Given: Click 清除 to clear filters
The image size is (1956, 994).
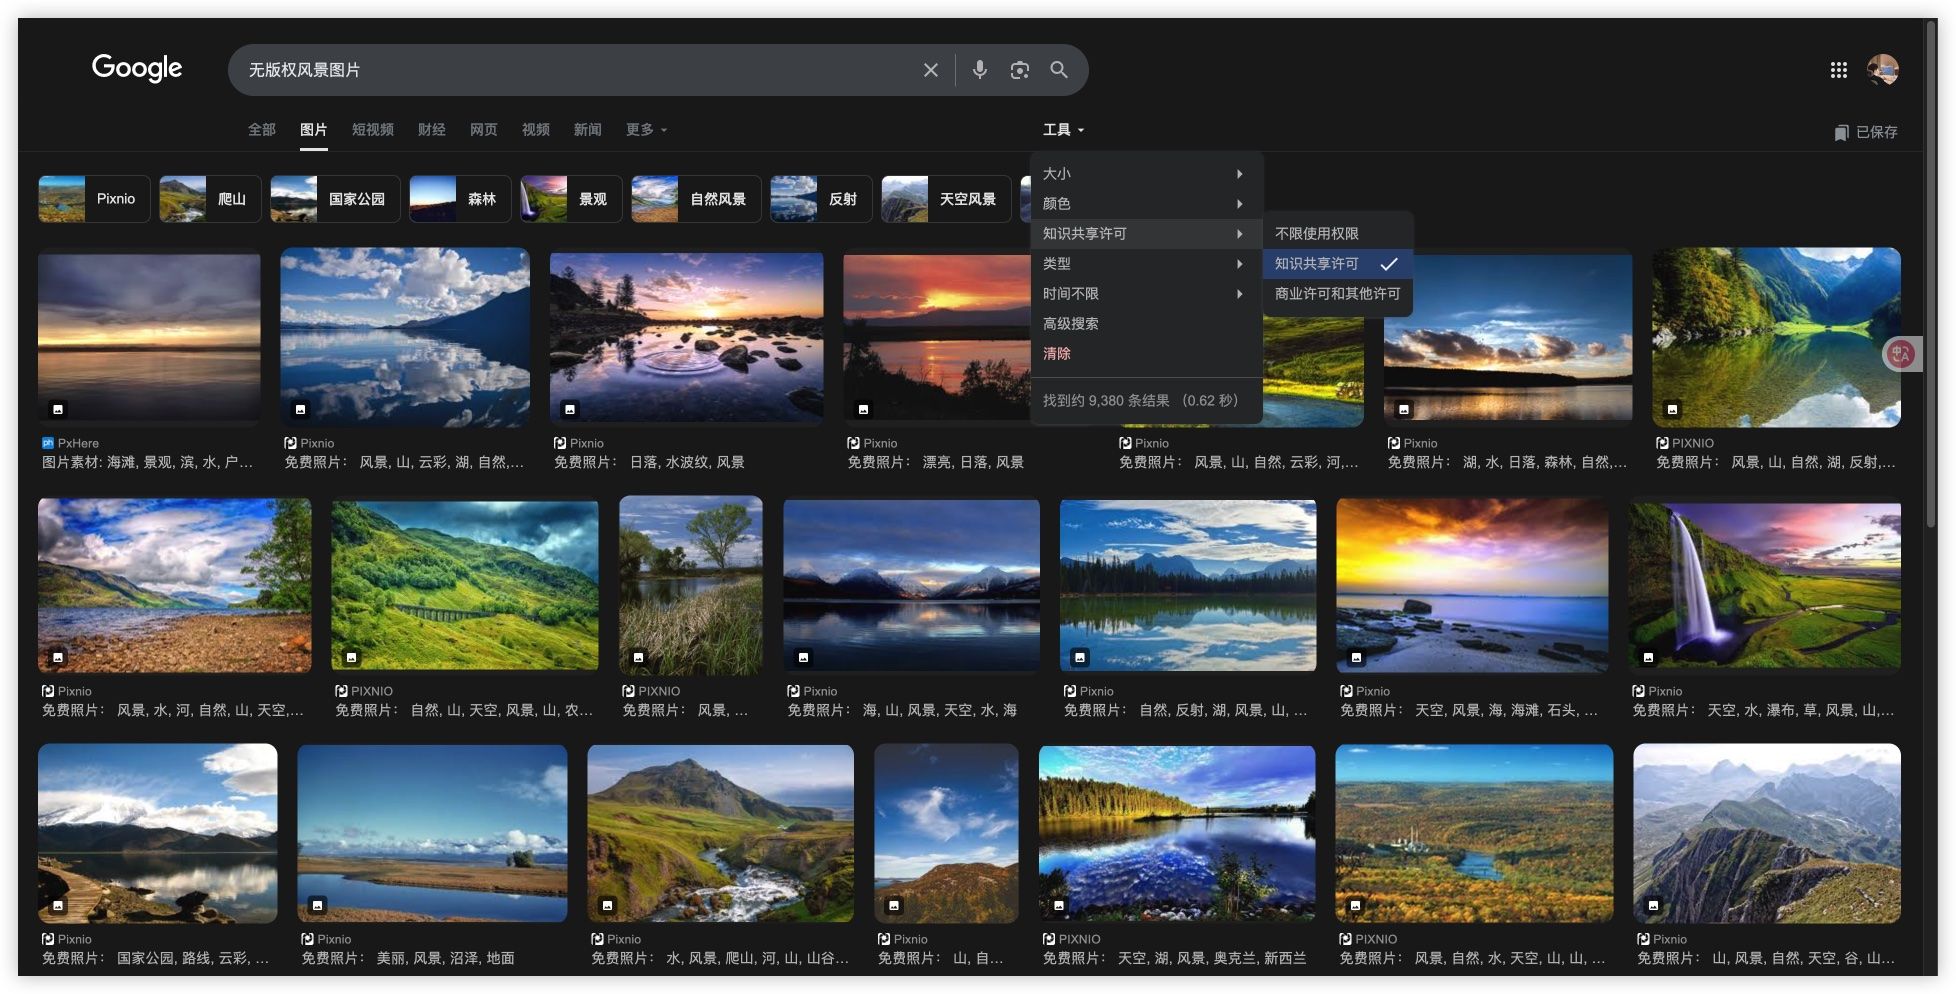Looking at the screenshot, I should 1056,354.
